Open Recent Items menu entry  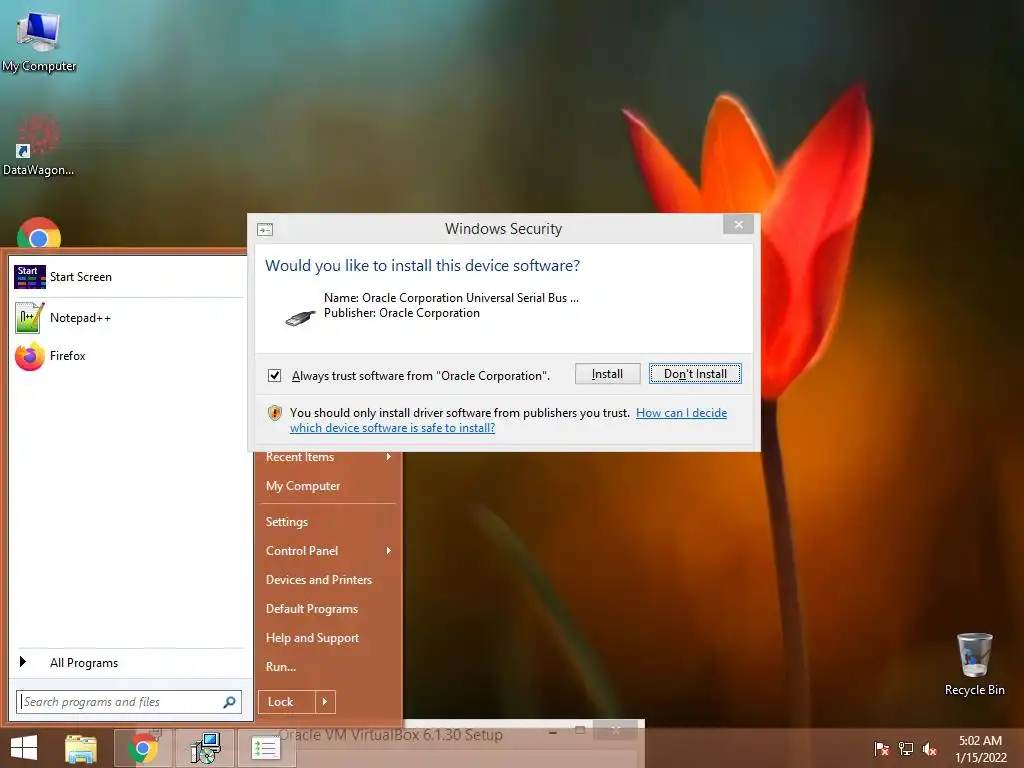point(300,456)
